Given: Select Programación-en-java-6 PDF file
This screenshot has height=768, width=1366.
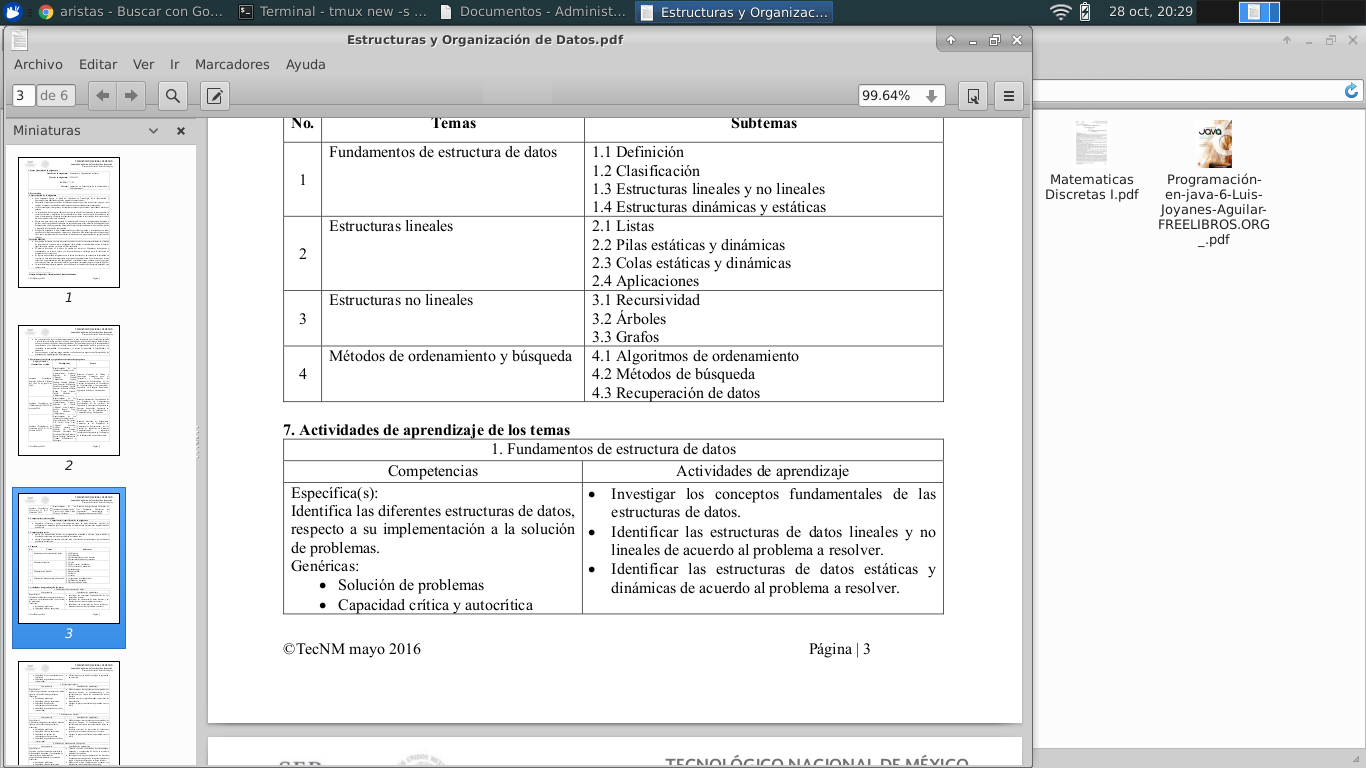Looking at the screenshot, I should pos(1214,184).
